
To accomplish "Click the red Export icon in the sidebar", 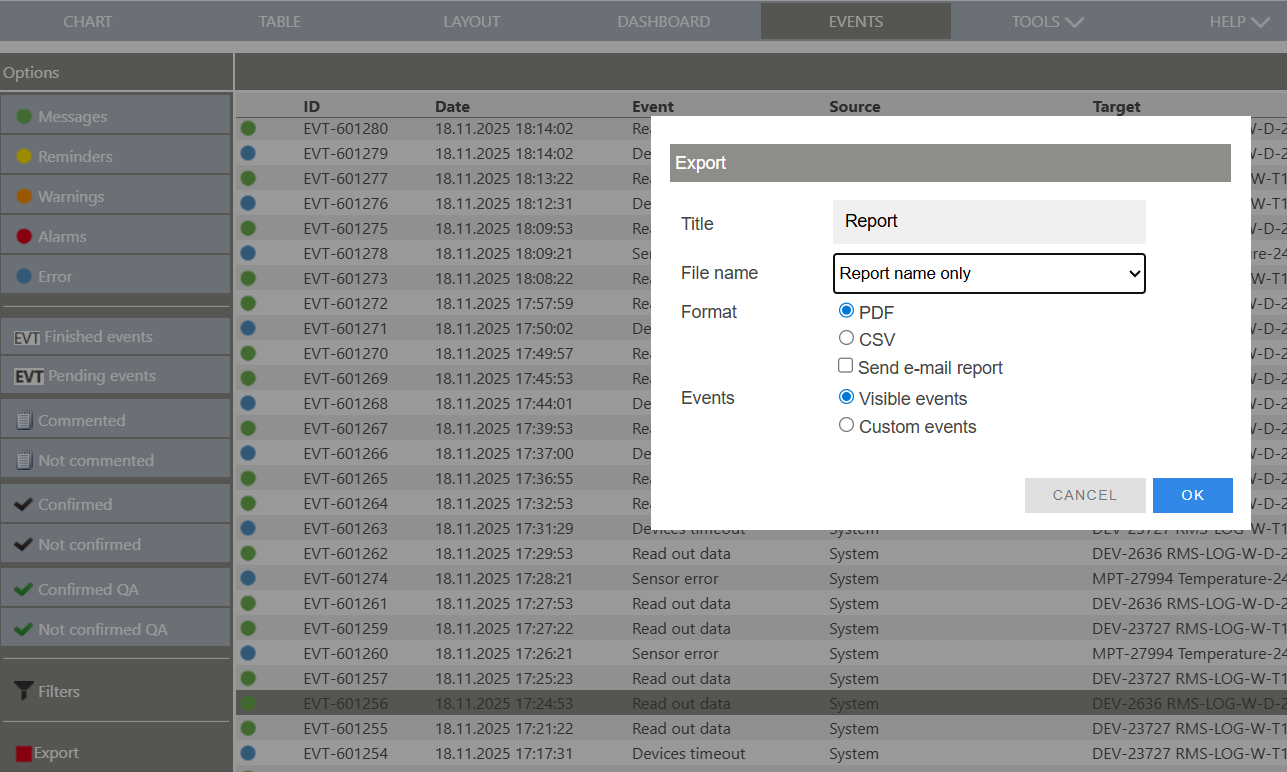I will tap(22, 752).
